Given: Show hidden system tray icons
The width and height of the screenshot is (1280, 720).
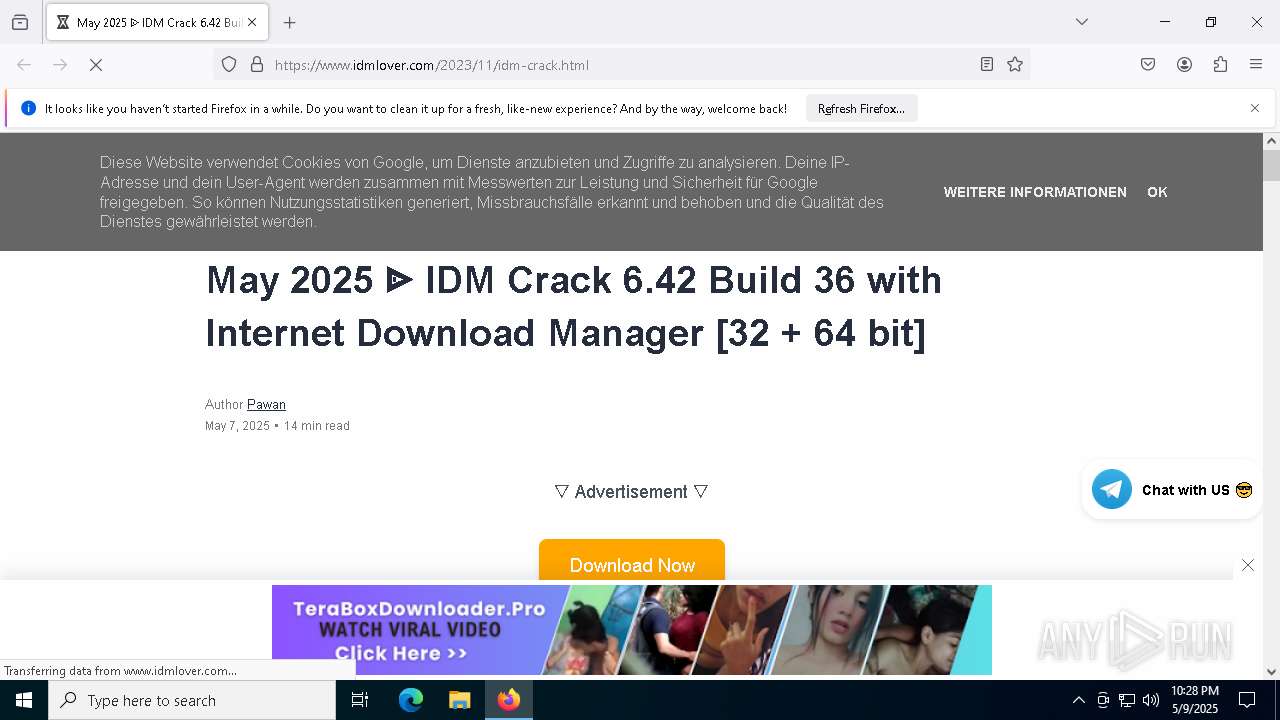Looking at the screenshot, I should (1078, 700).
